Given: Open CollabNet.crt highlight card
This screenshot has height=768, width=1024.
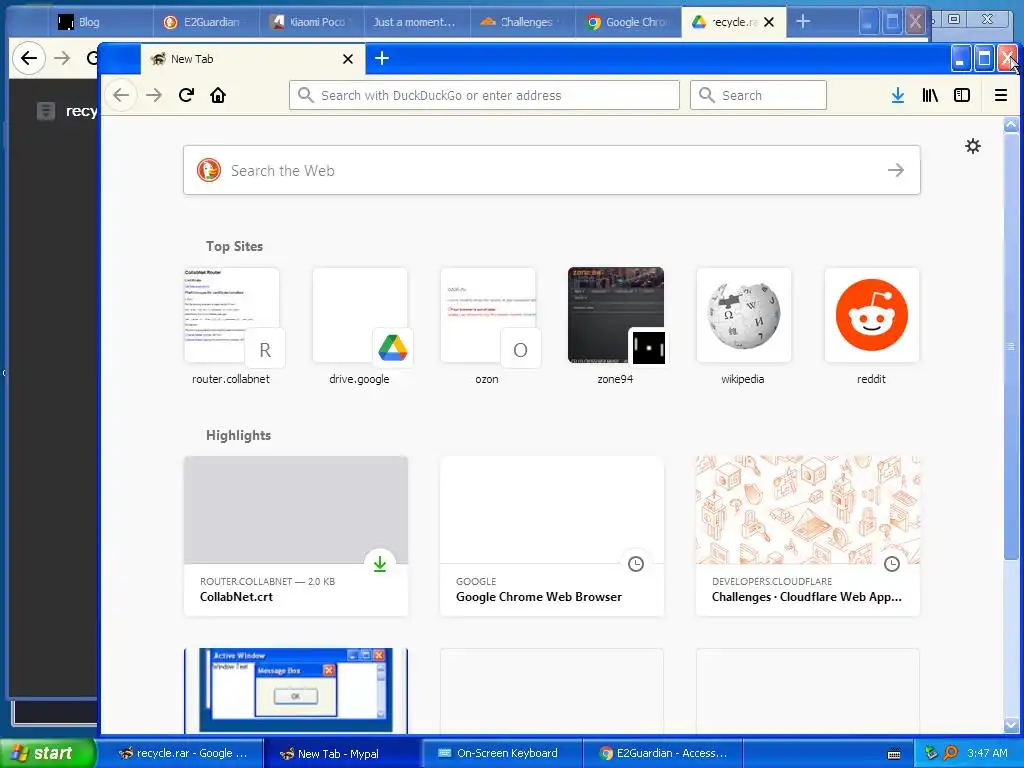Looking at the screenshot, I should coord(296,536).
